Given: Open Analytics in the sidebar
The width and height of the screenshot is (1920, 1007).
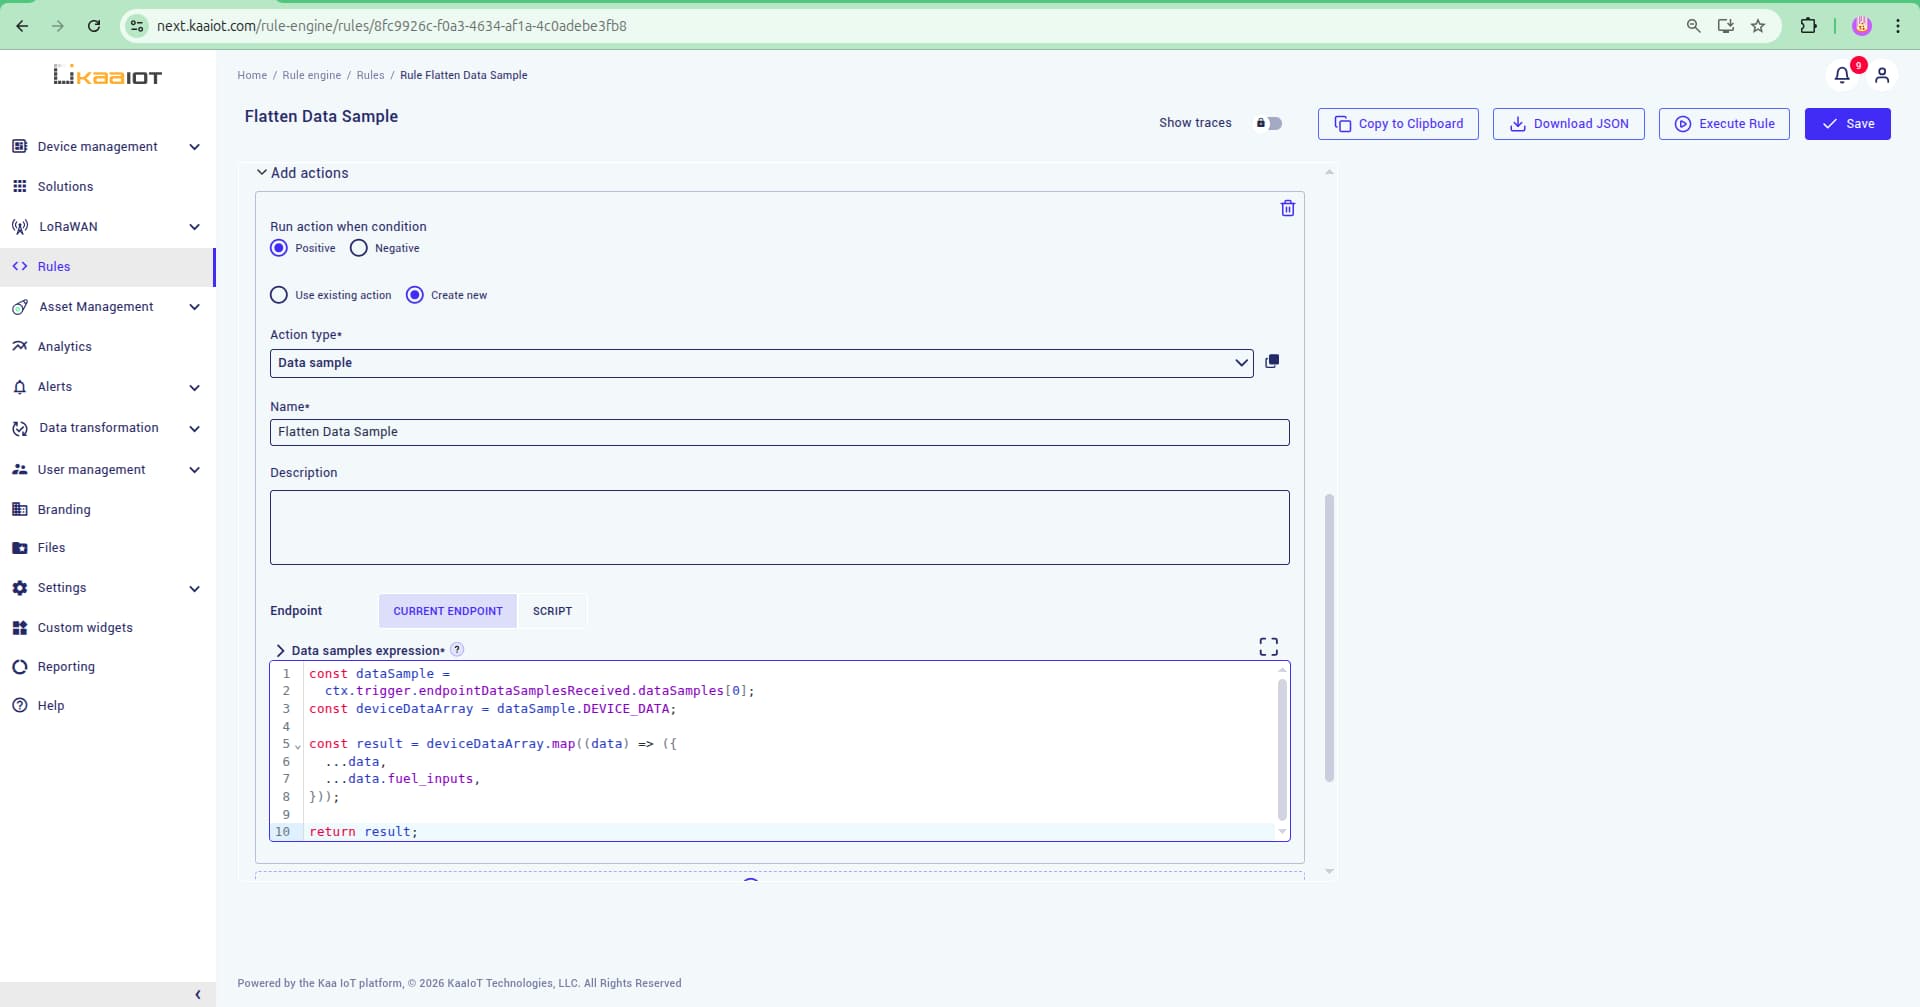Looking at the screenshot, I should click(x=65, y=347).
